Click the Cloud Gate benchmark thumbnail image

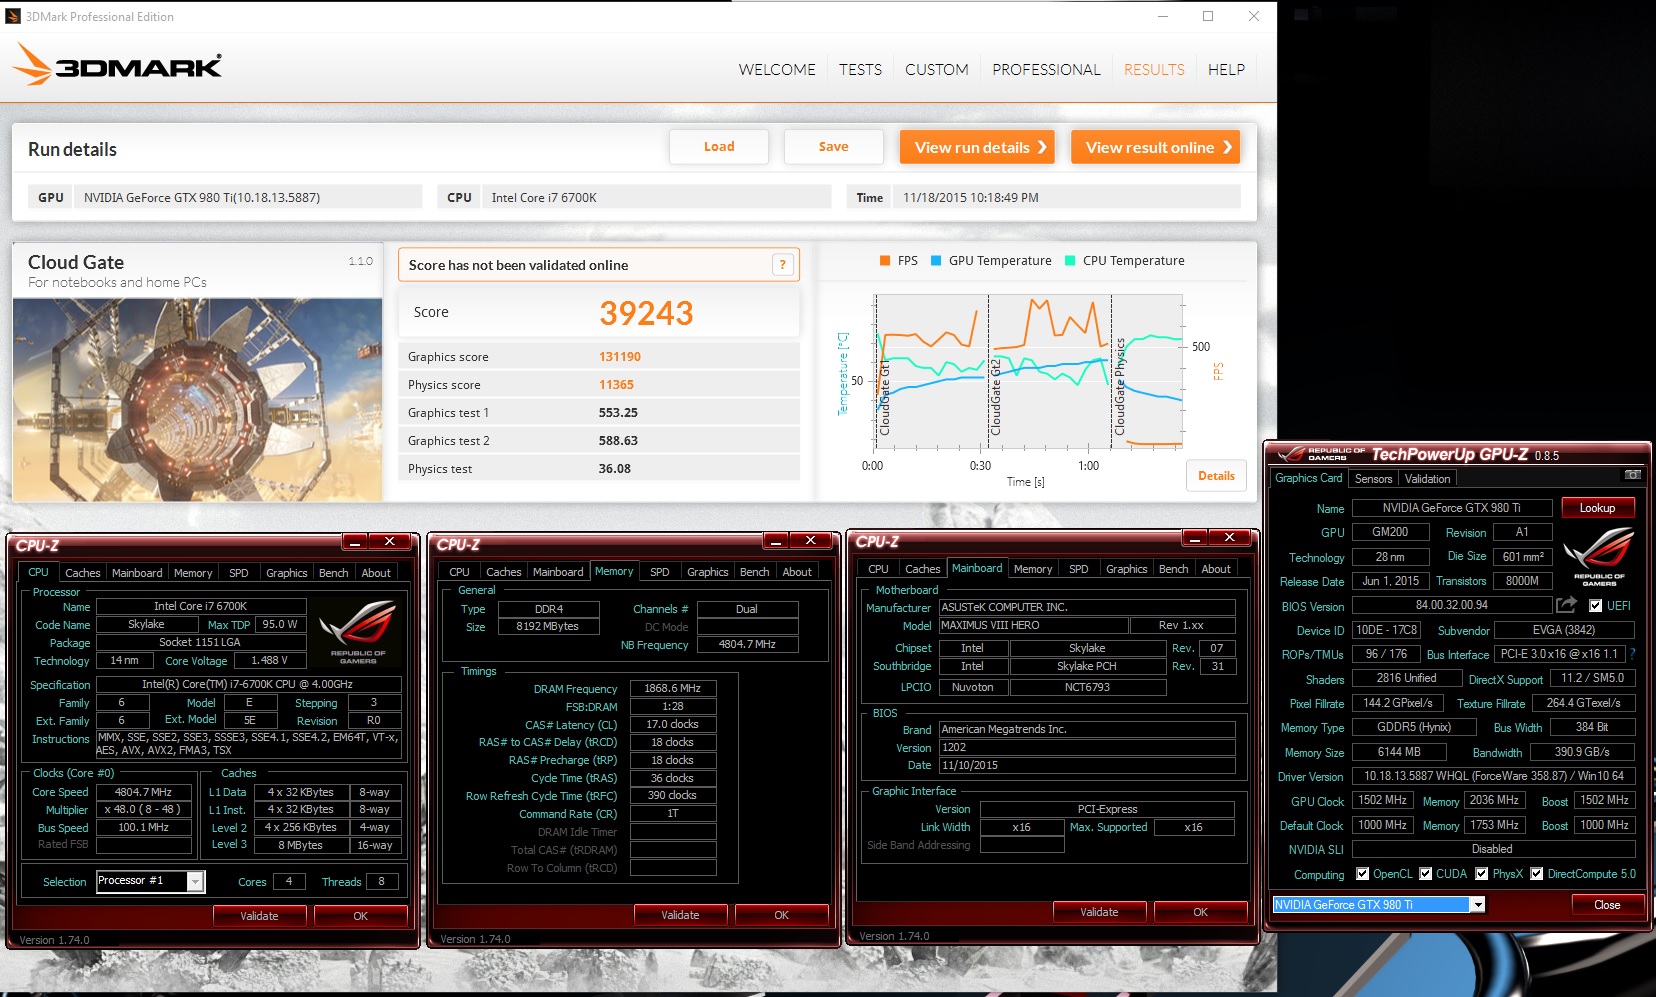coord(197,399)
